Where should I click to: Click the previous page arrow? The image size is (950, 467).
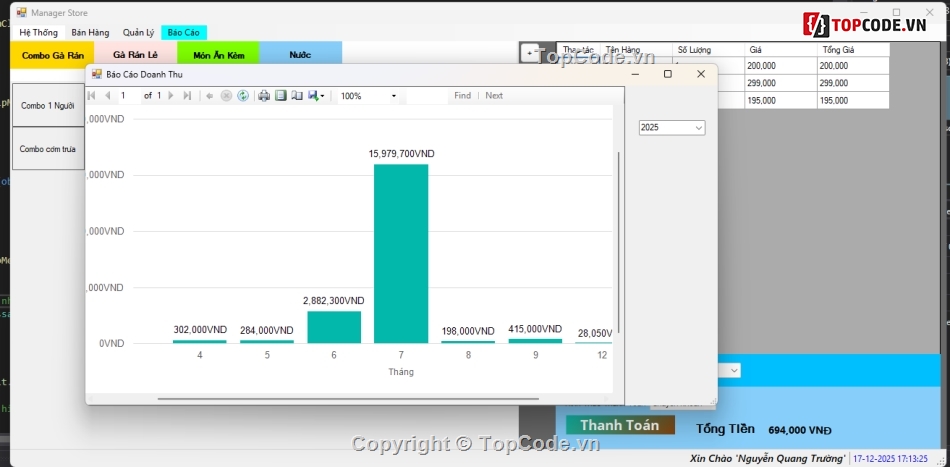(108, 96)
